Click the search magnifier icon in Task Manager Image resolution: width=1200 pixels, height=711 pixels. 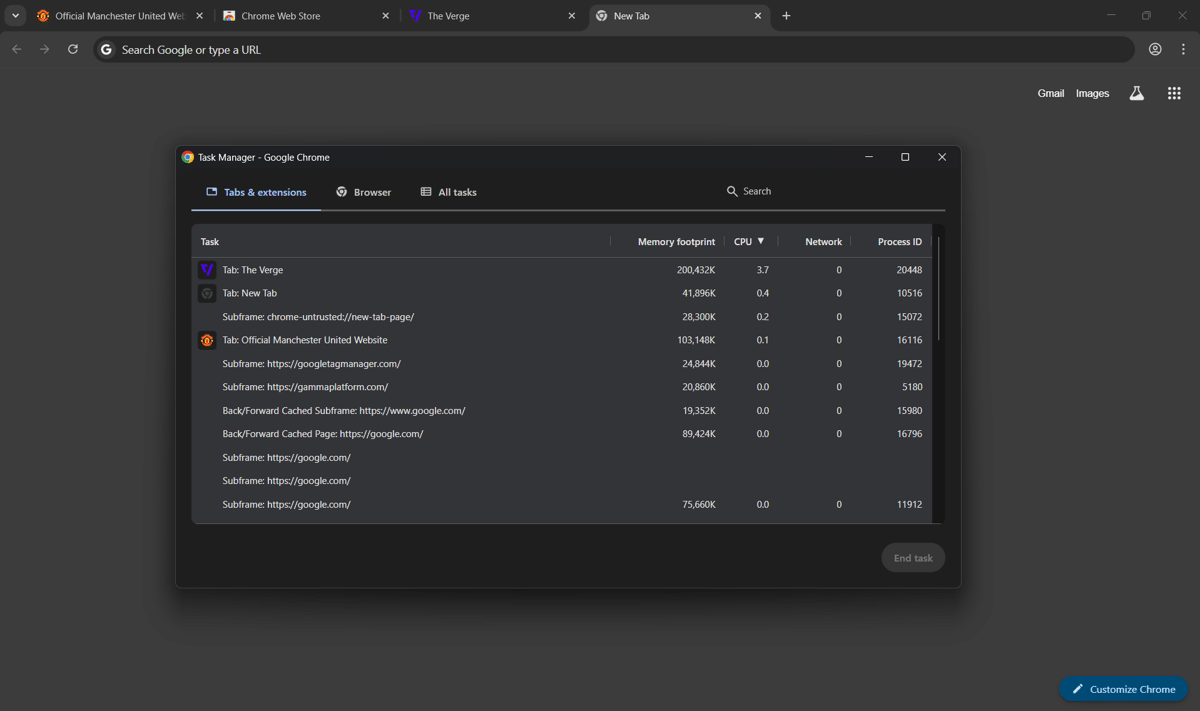[x=732, y=191]
